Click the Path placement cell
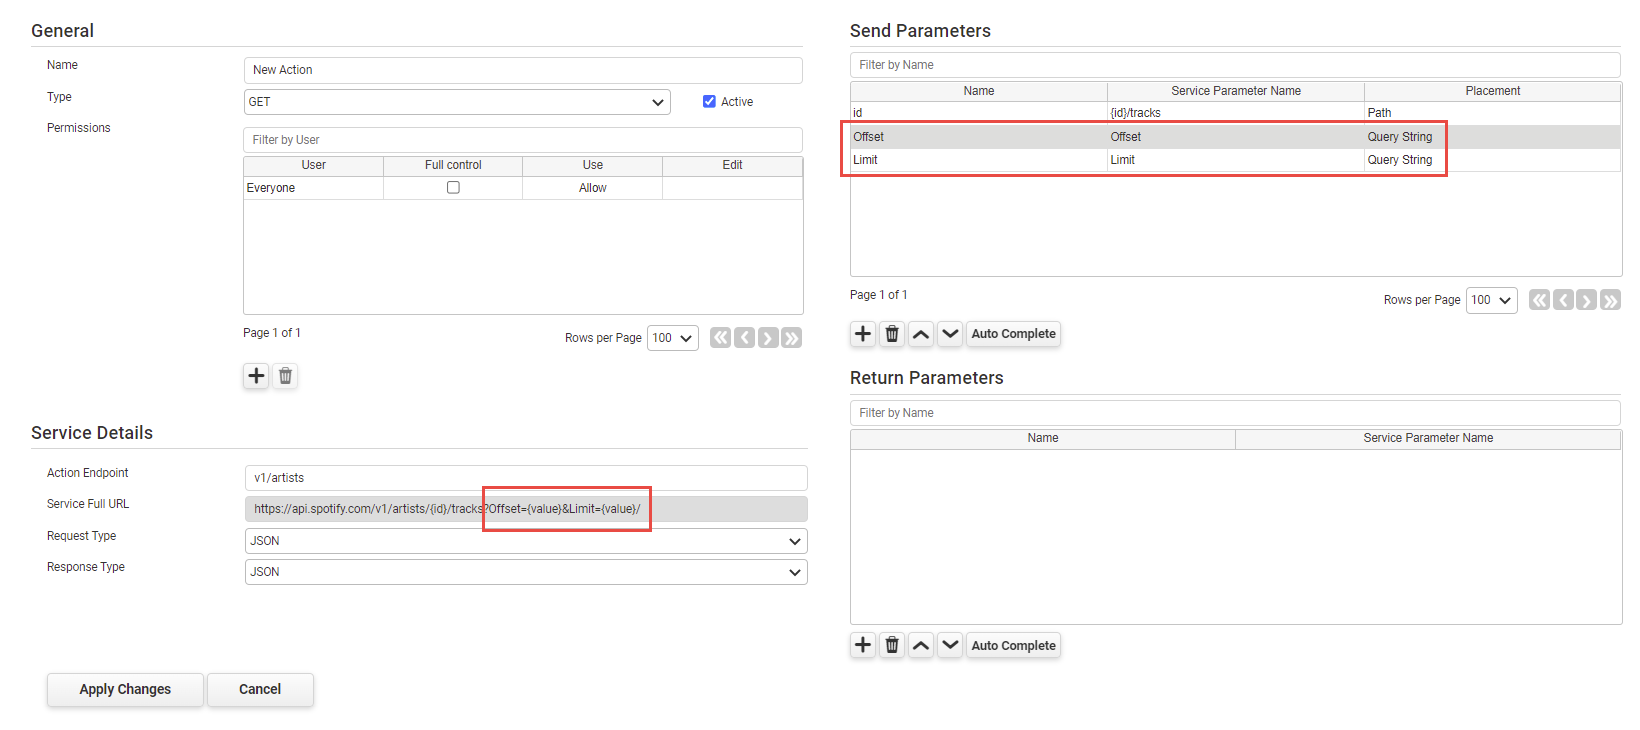This screenshot has width=1640, height=730. point(1493,113)
